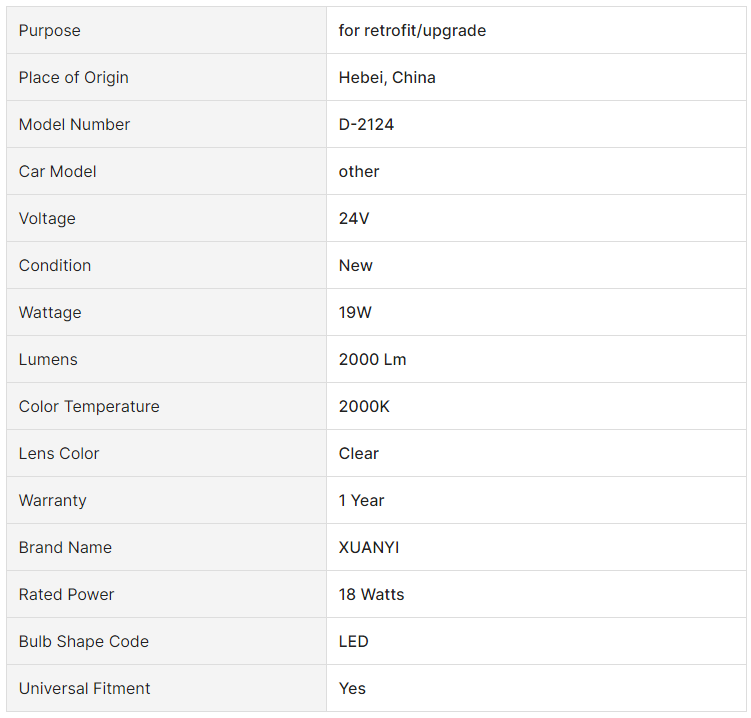Image resolution: width=751 pixels, height=718 pixels.
Task: Select the Color Temperature value 2000K
Action: [364, 406]
